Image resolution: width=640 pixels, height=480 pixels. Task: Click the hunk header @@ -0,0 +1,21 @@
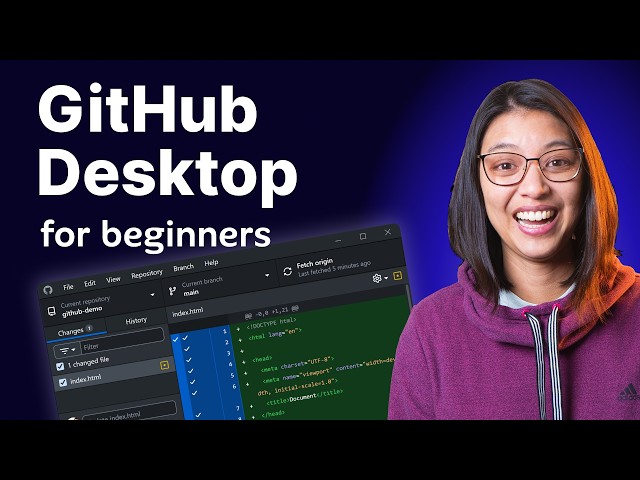[271, 312]
